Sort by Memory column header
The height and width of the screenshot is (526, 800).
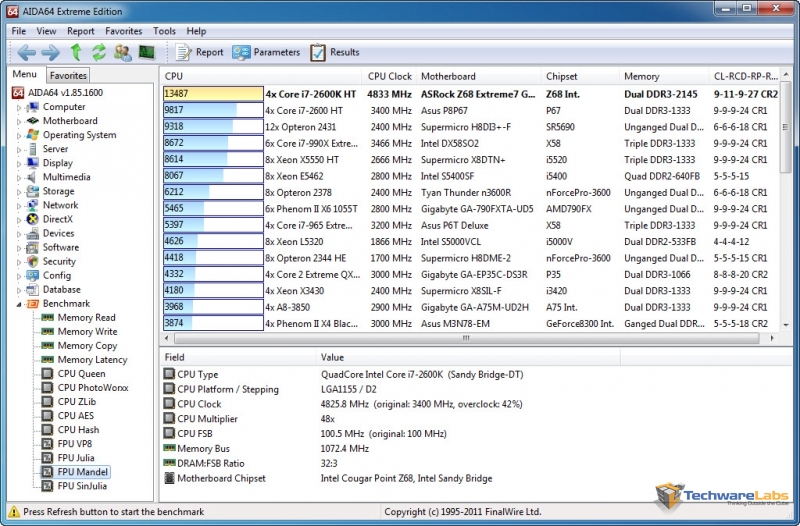(x=663, y=77)
